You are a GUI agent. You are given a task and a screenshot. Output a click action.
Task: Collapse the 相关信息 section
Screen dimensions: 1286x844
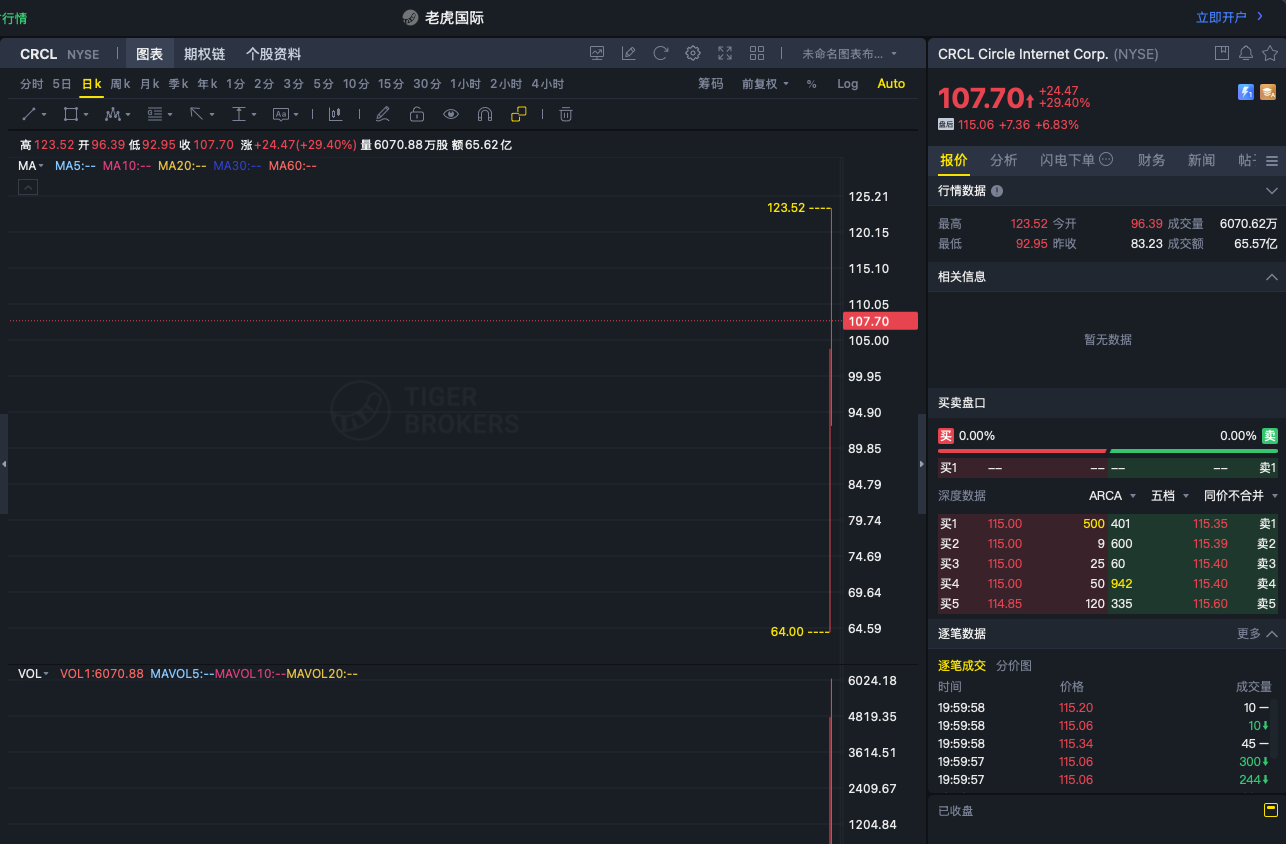(1272, 276)
